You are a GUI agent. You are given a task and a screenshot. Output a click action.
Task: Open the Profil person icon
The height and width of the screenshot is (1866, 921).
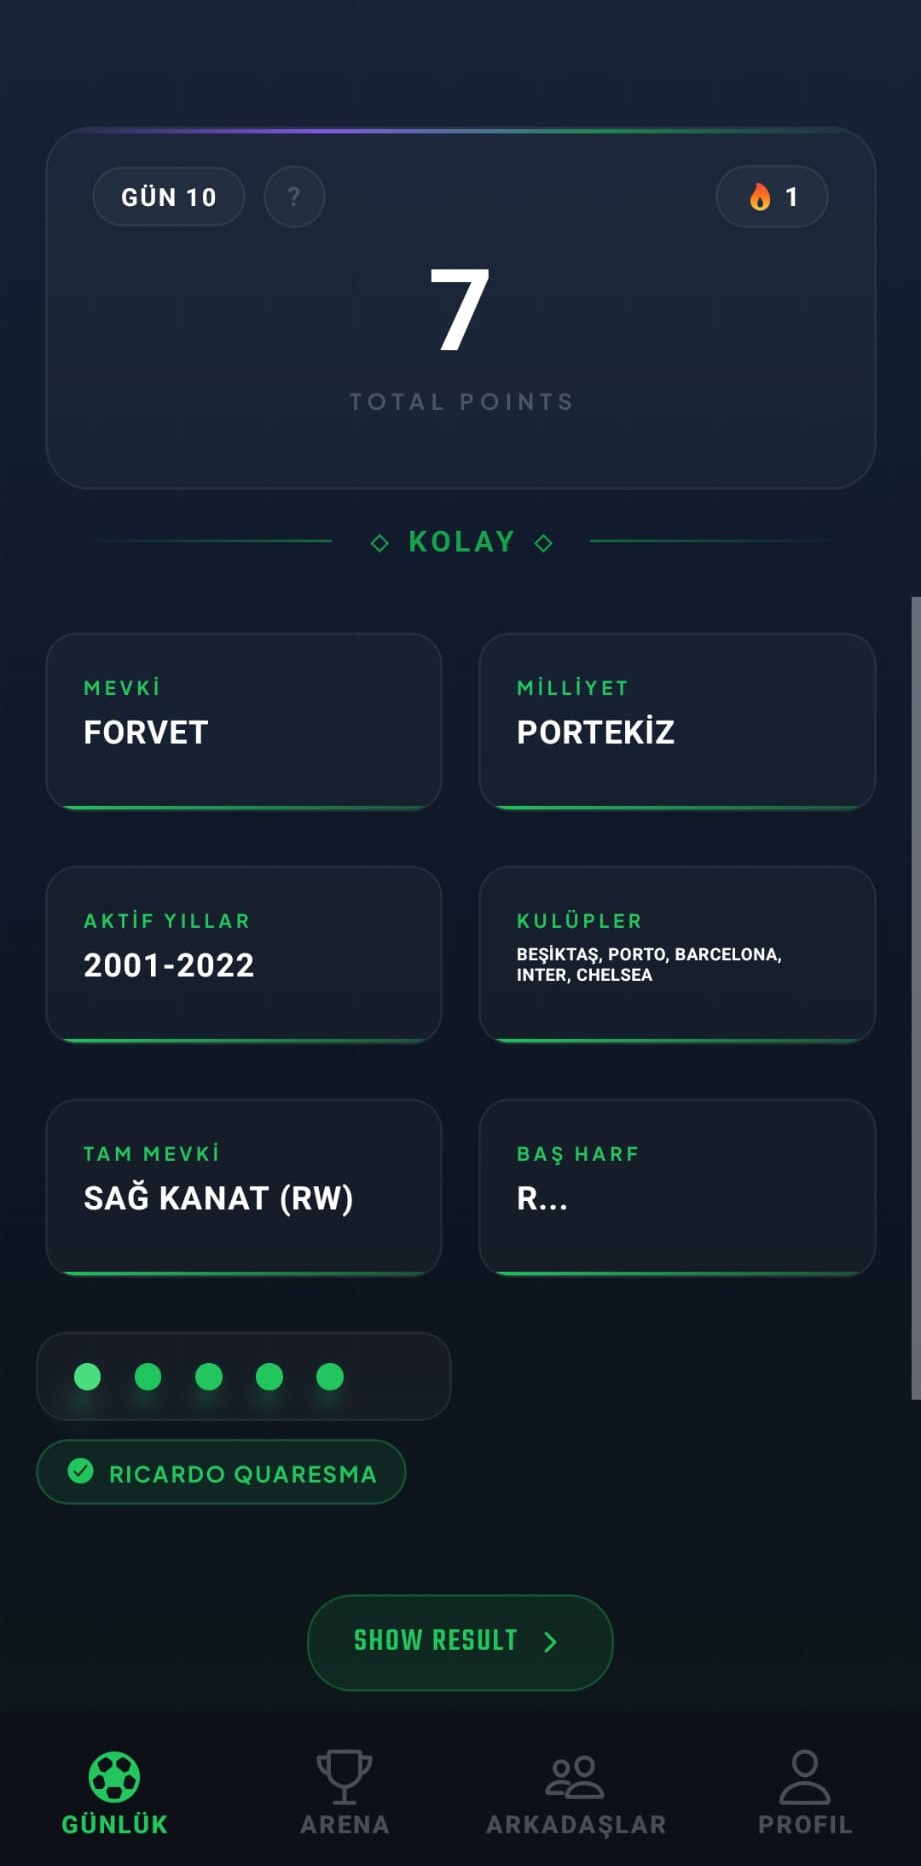point(805,1777)
